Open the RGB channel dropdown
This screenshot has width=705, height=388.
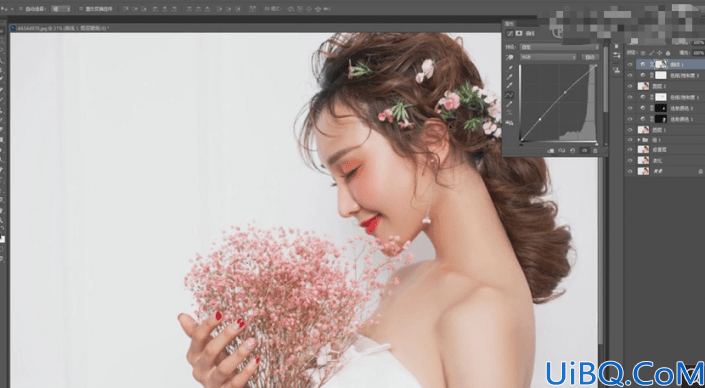click(548, 57)
